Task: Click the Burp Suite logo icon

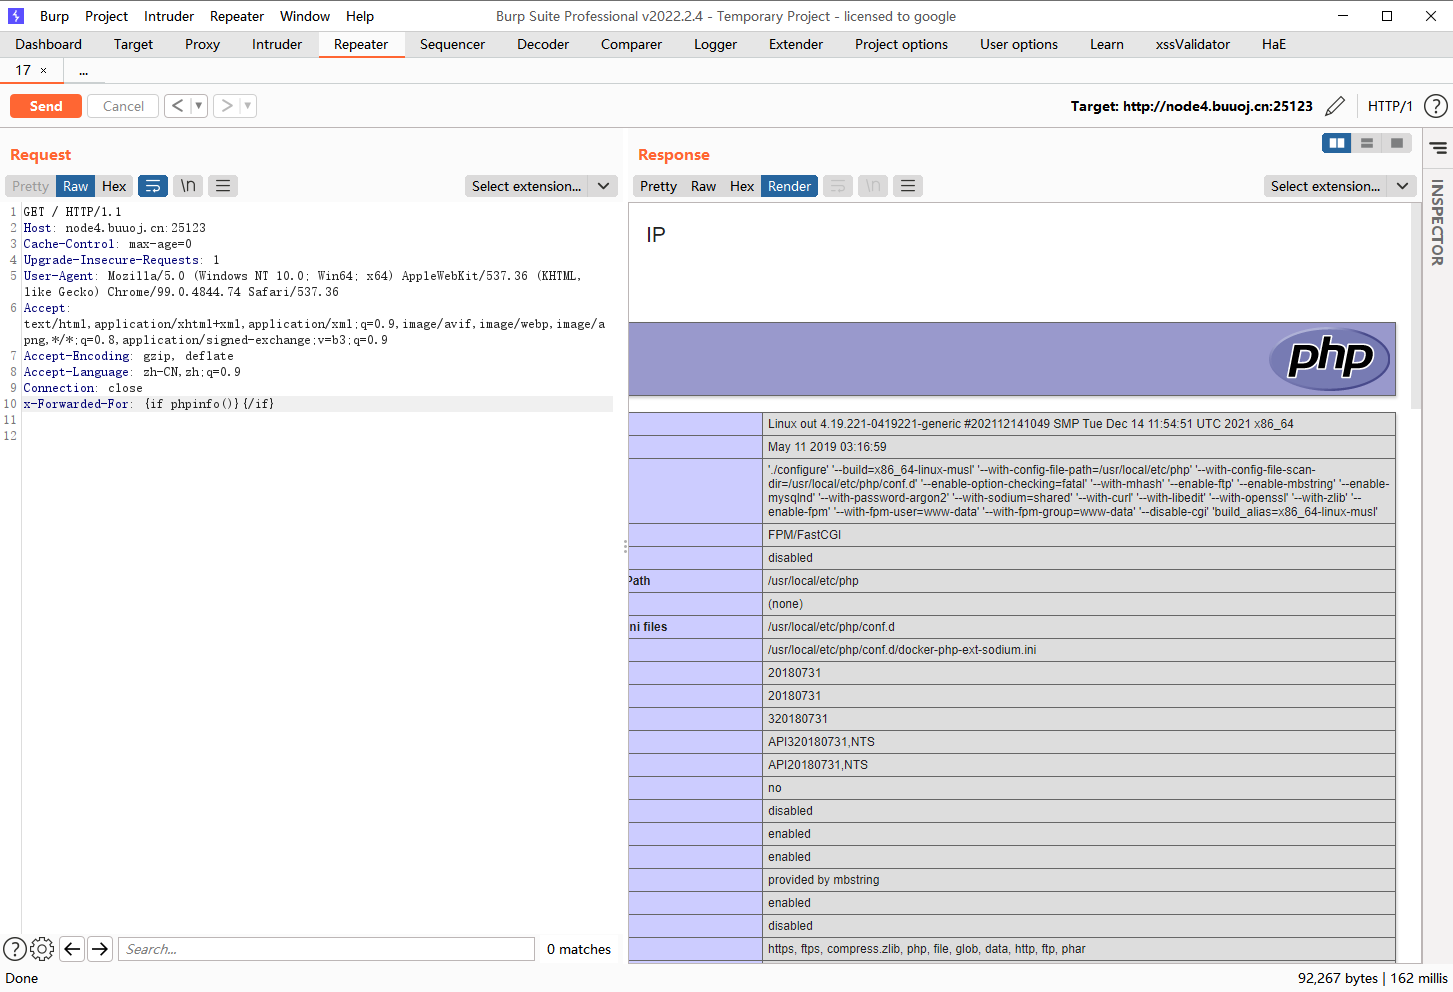Action: [x=16, y=16]
